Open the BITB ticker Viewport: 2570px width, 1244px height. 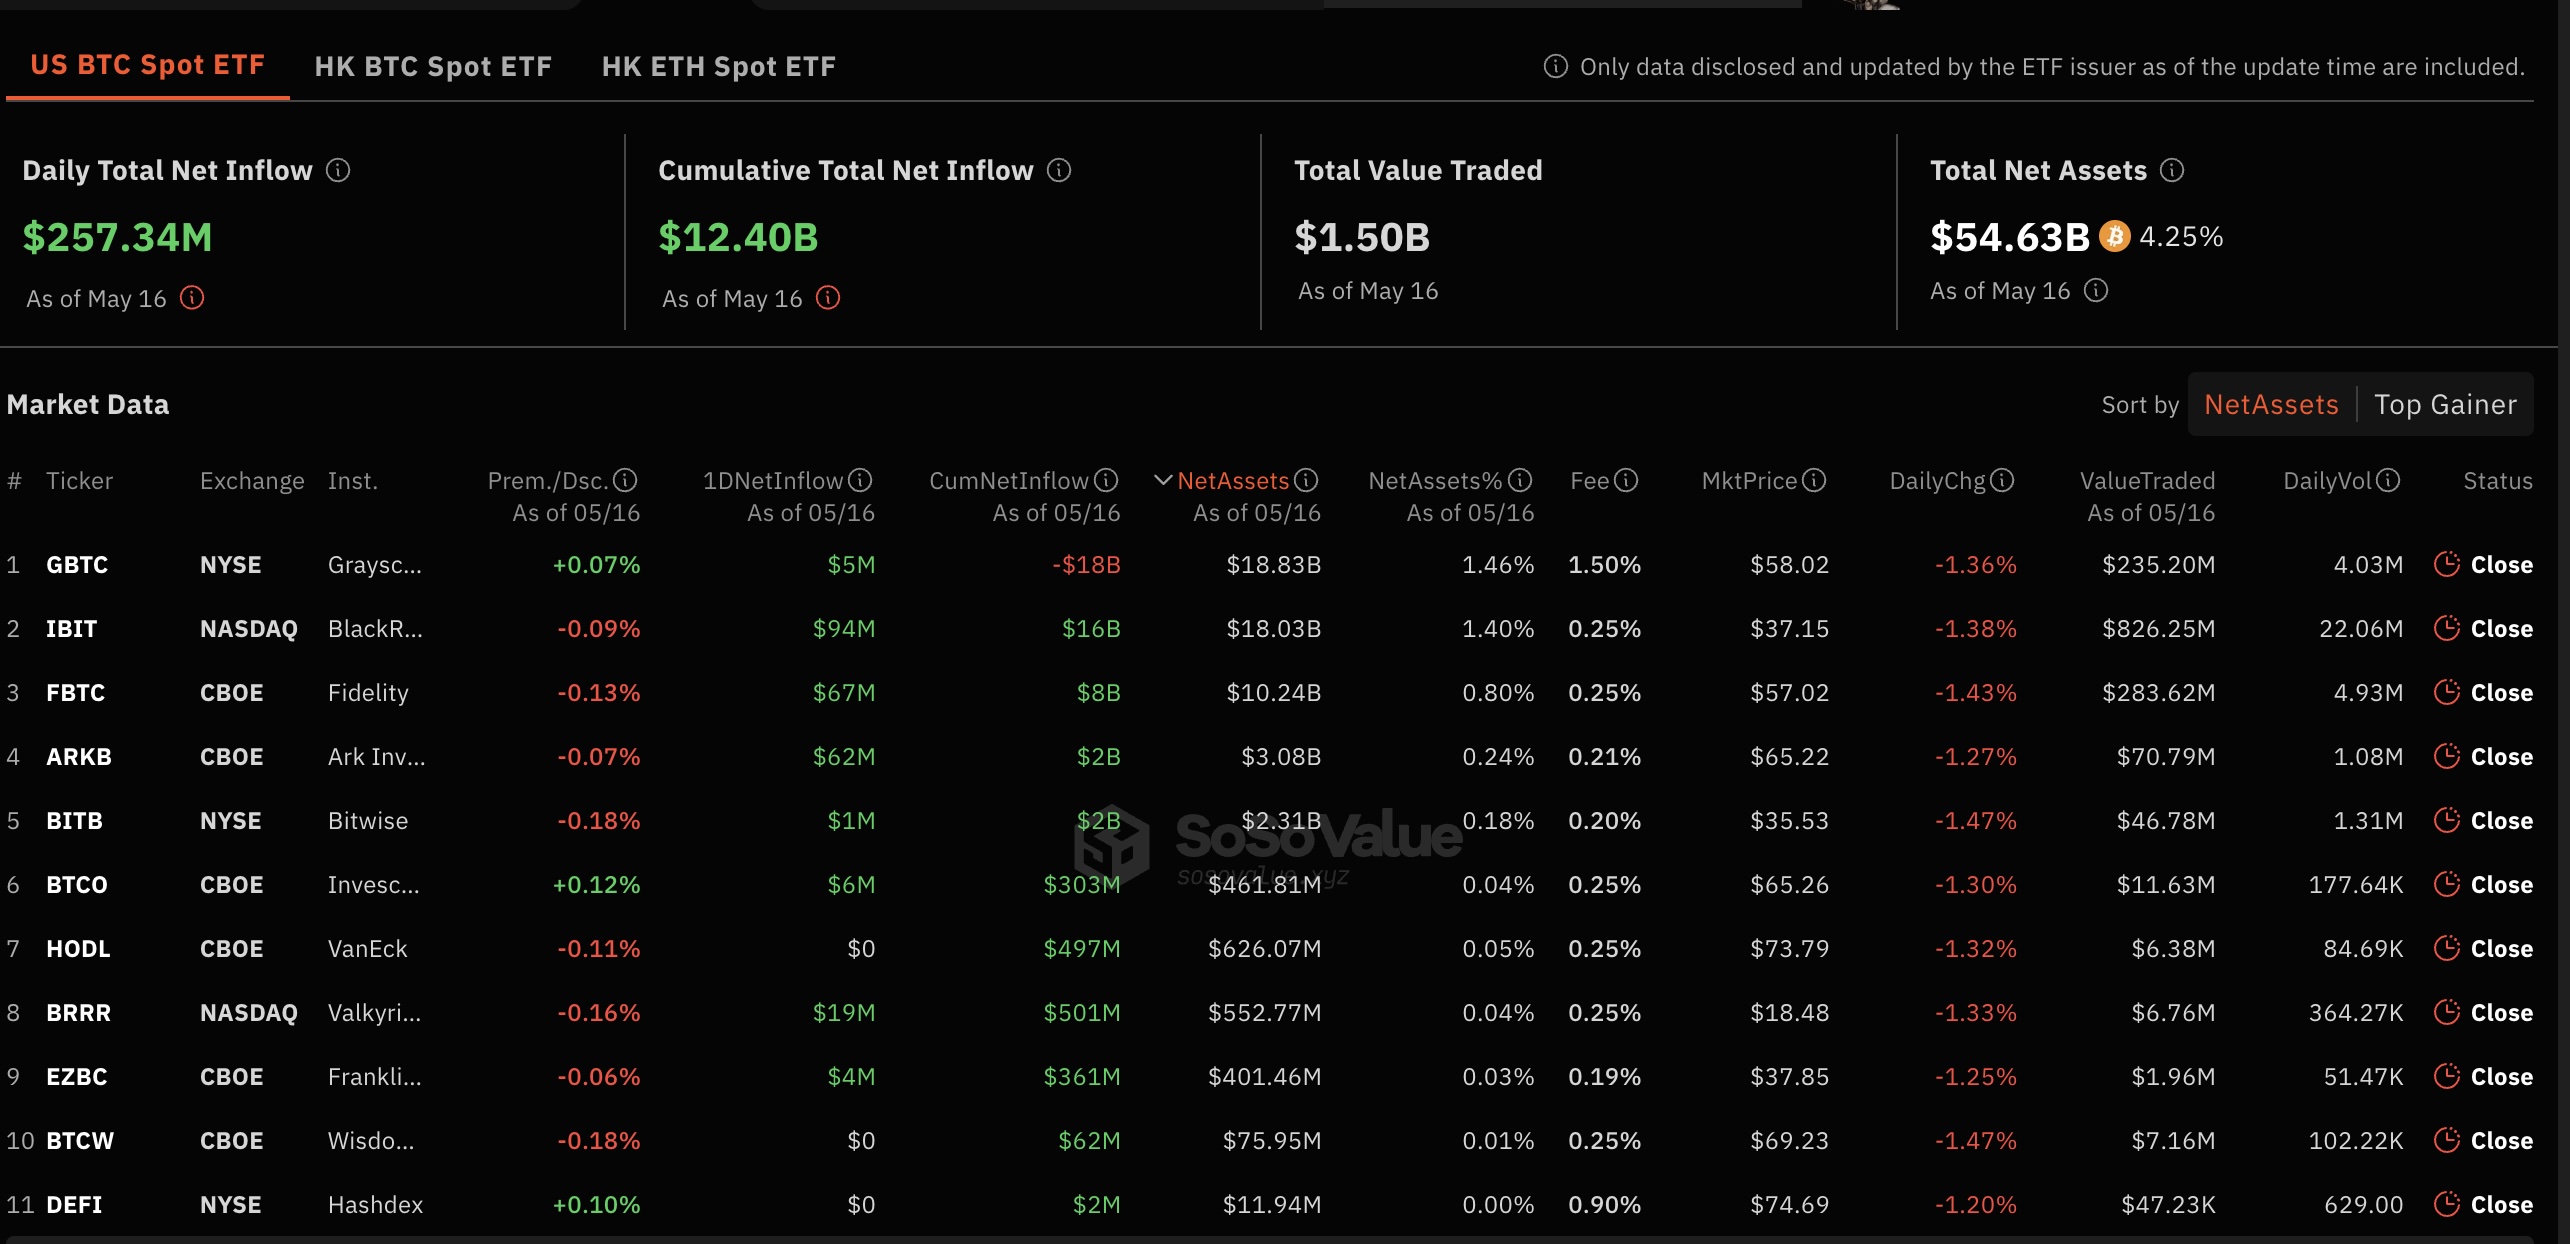click(x=74, y=821)
